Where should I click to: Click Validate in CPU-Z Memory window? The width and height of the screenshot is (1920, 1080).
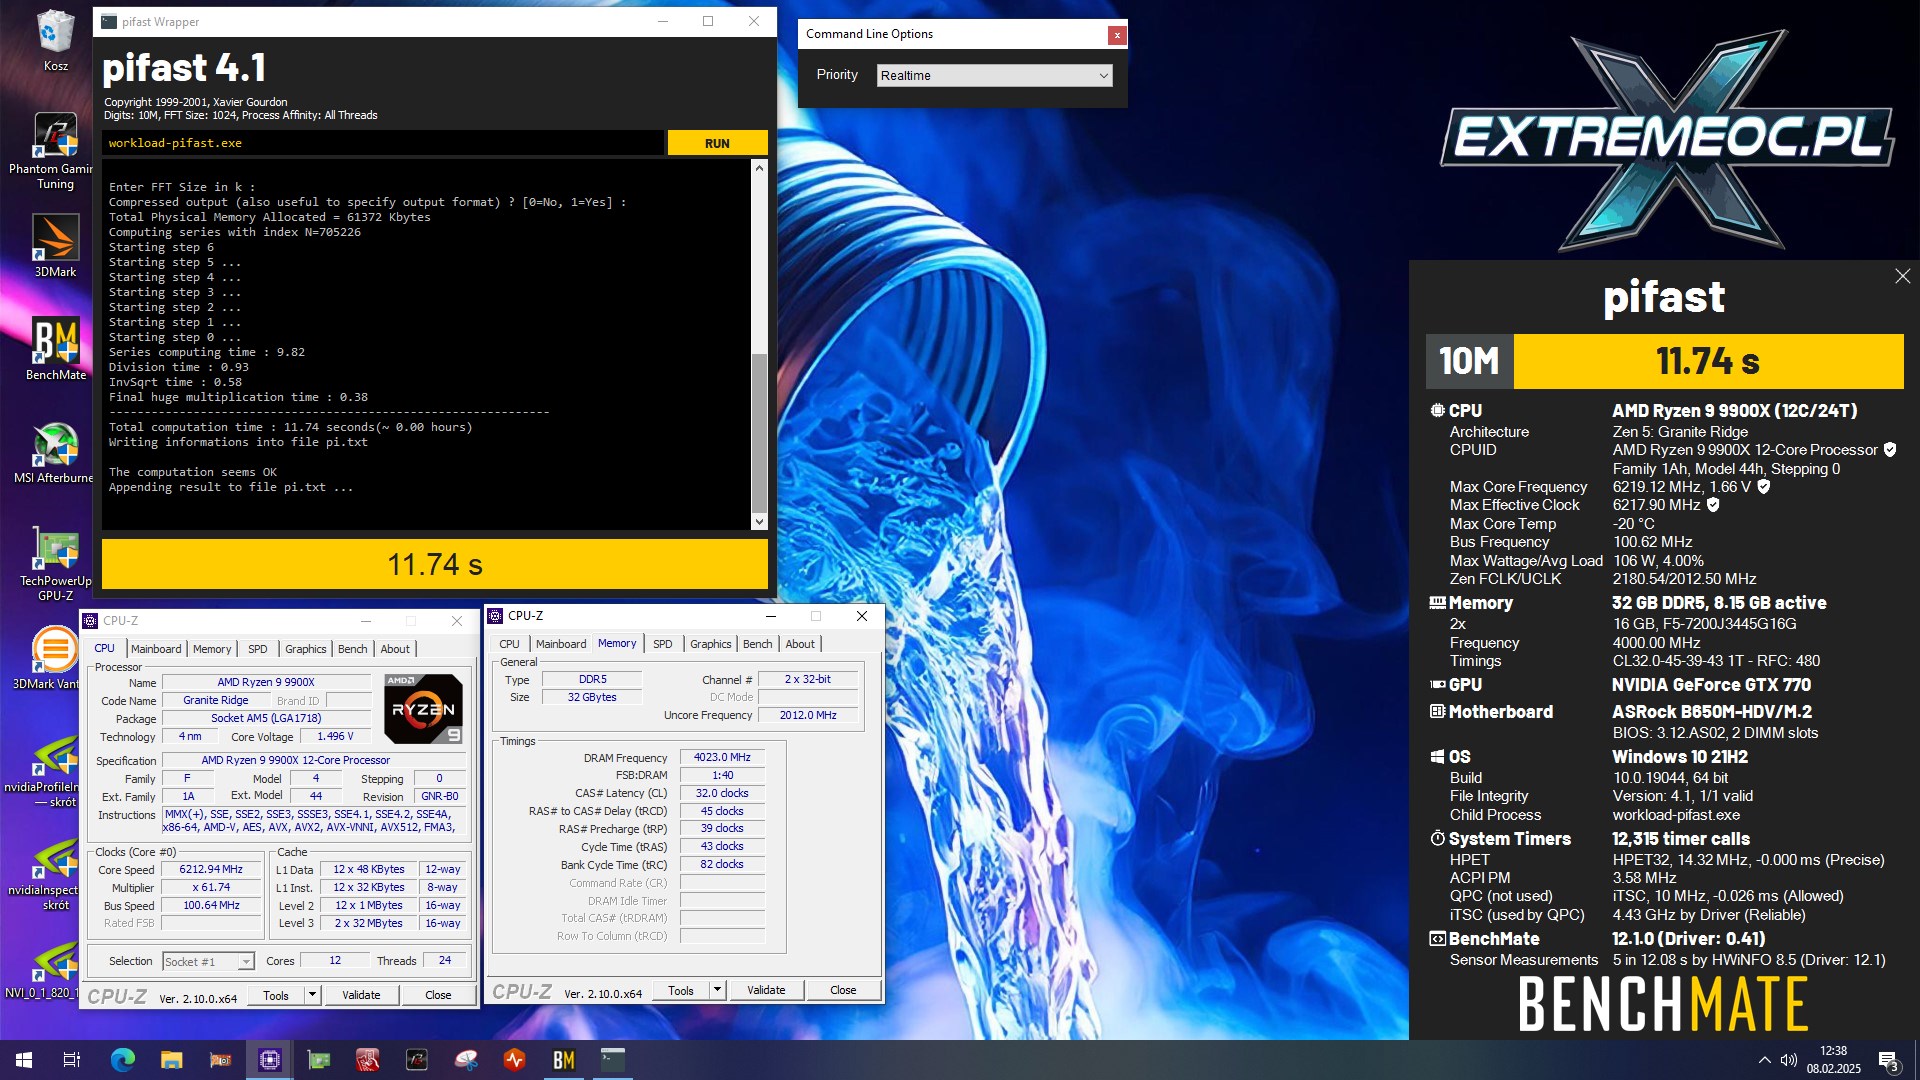click(766, 990)
